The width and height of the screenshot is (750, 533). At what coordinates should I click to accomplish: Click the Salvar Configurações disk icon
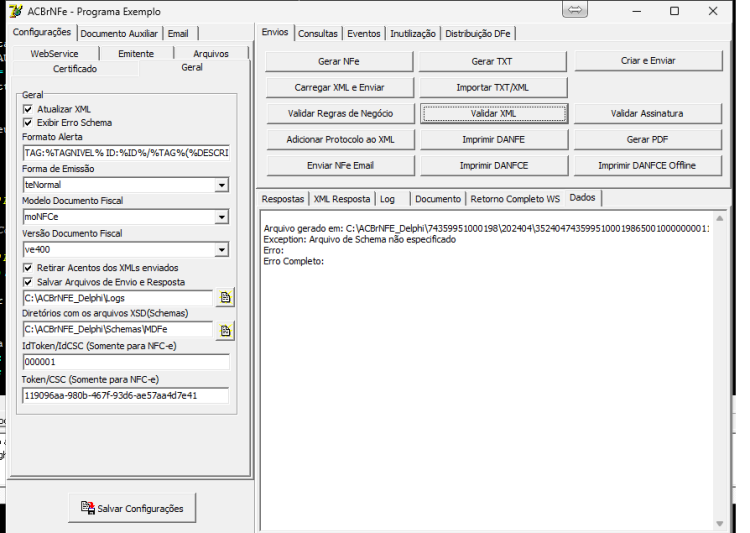pos(88,507)
